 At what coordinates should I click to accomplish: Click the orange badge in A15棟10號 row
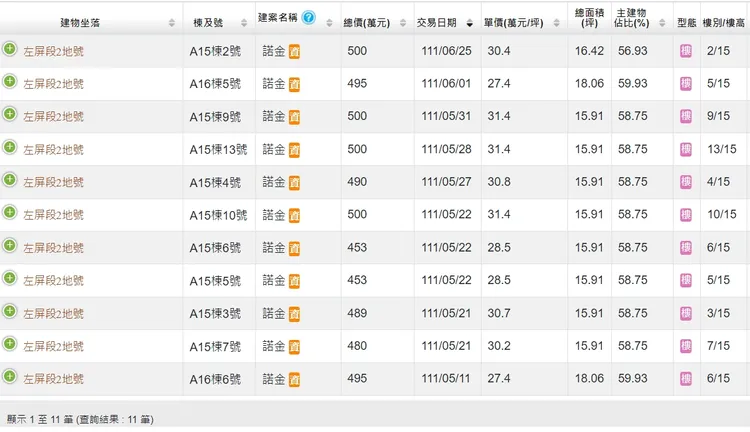point(294,216)
